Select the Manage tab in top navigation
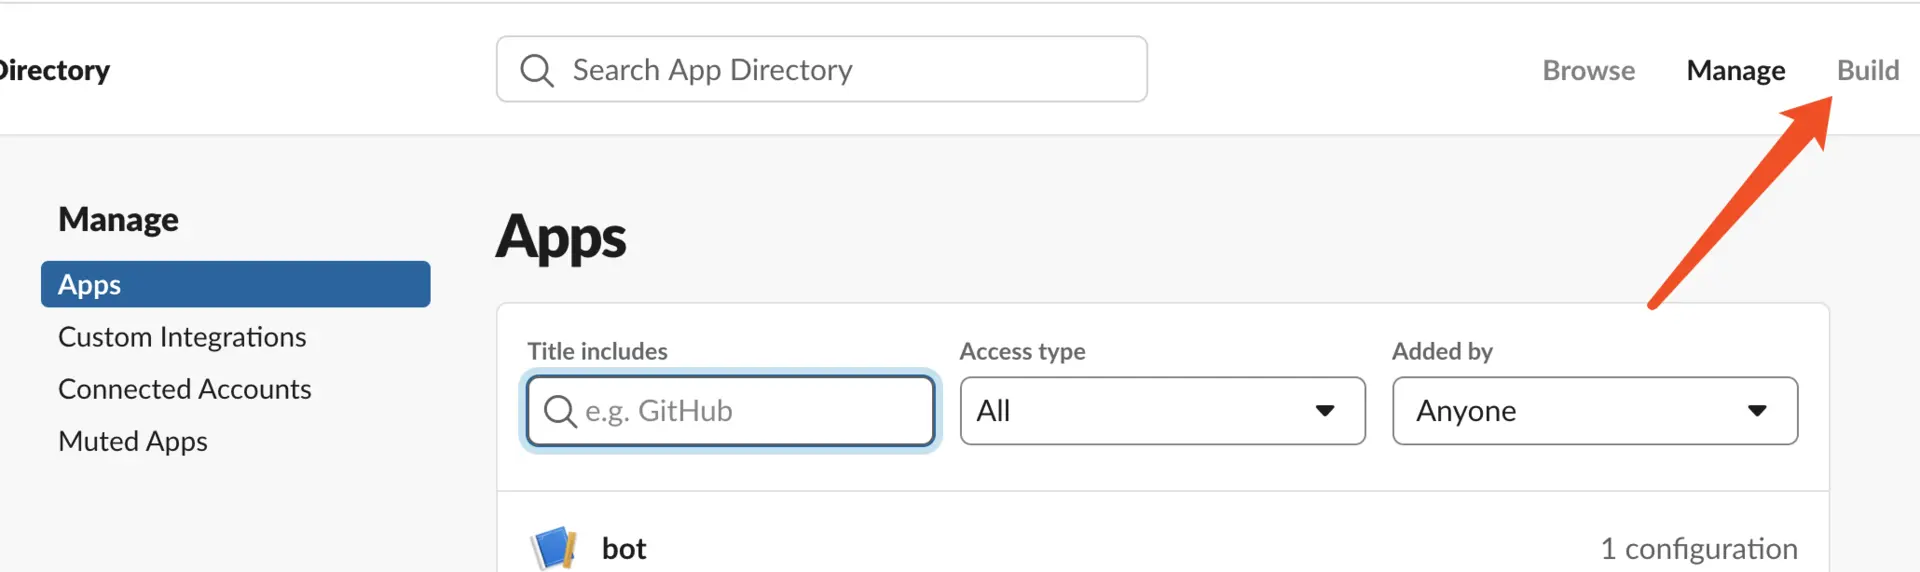This screenshot has width=1920, height=572. click(1735, 71)
